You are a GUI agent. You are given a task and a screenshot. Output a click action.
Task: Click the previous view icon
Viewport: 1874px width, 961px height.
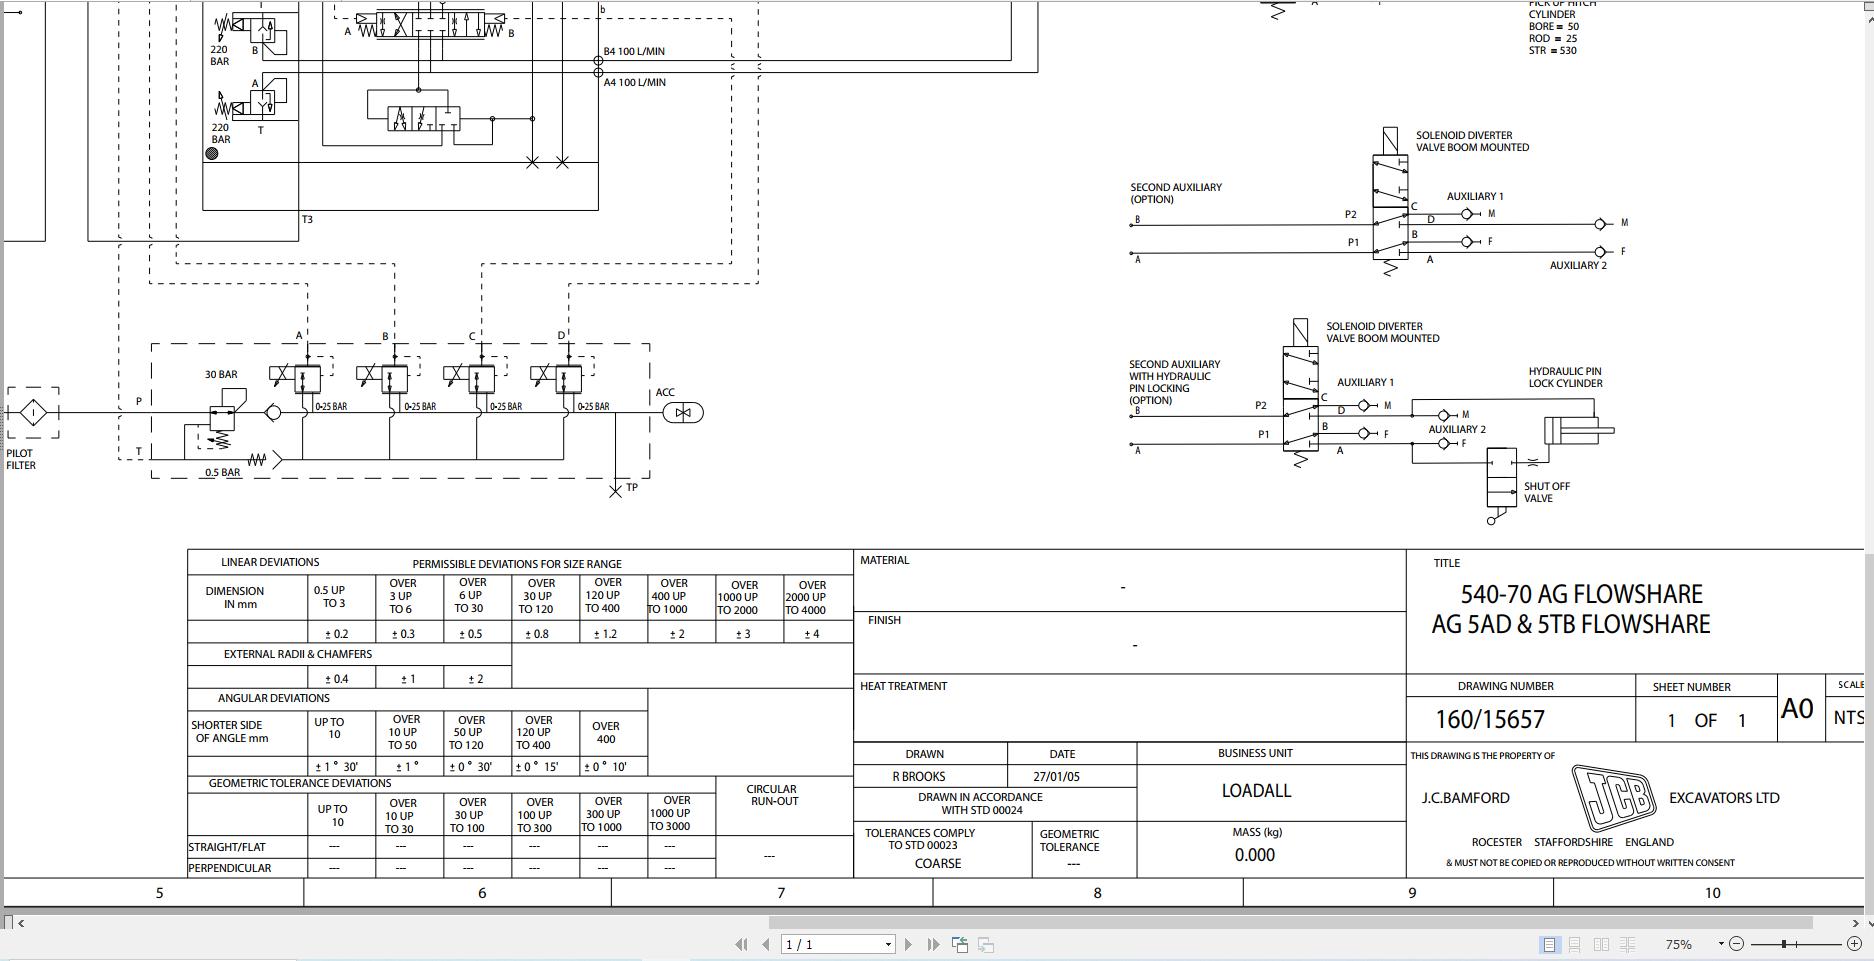tap(960, 944)
